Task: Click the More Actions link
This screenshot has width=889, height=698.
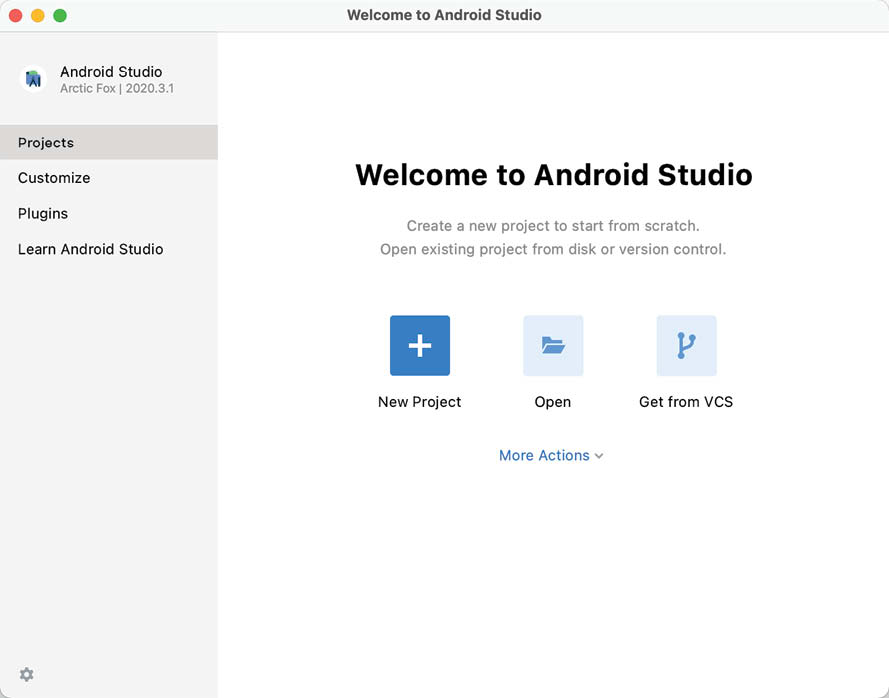Action: coord(544,455)
